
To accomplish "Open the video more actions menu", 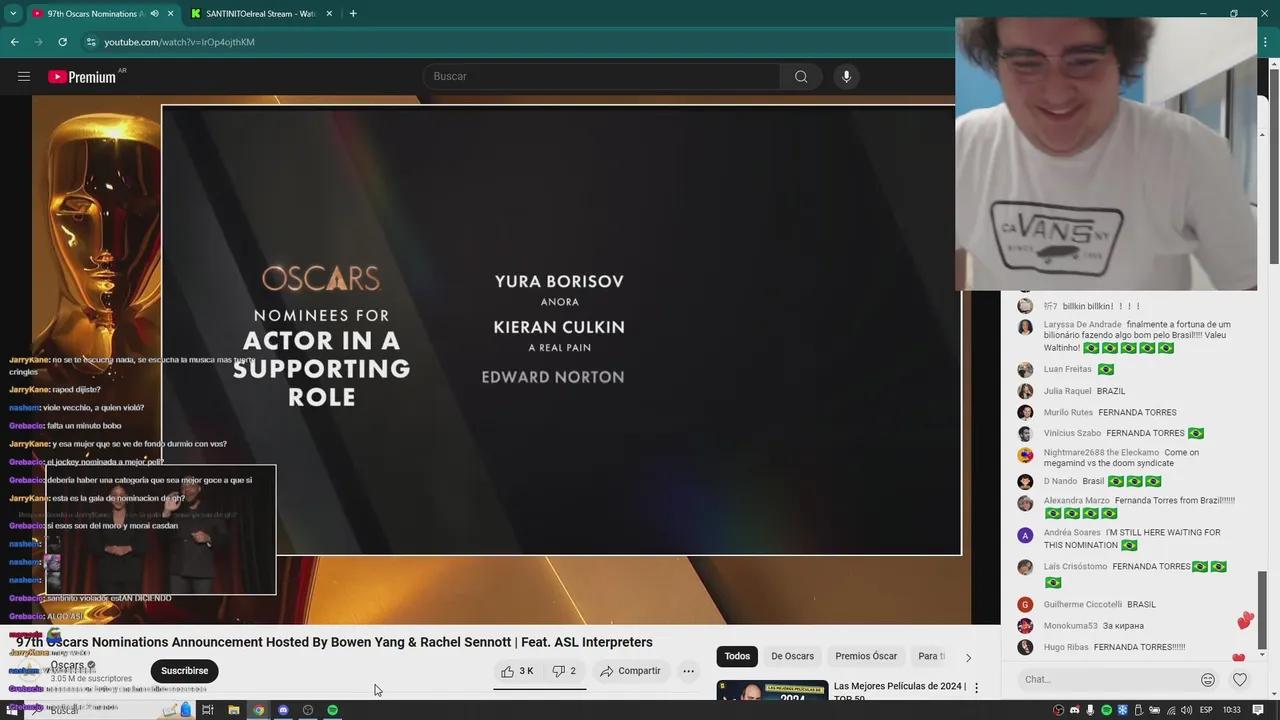I will coord(688,671).
